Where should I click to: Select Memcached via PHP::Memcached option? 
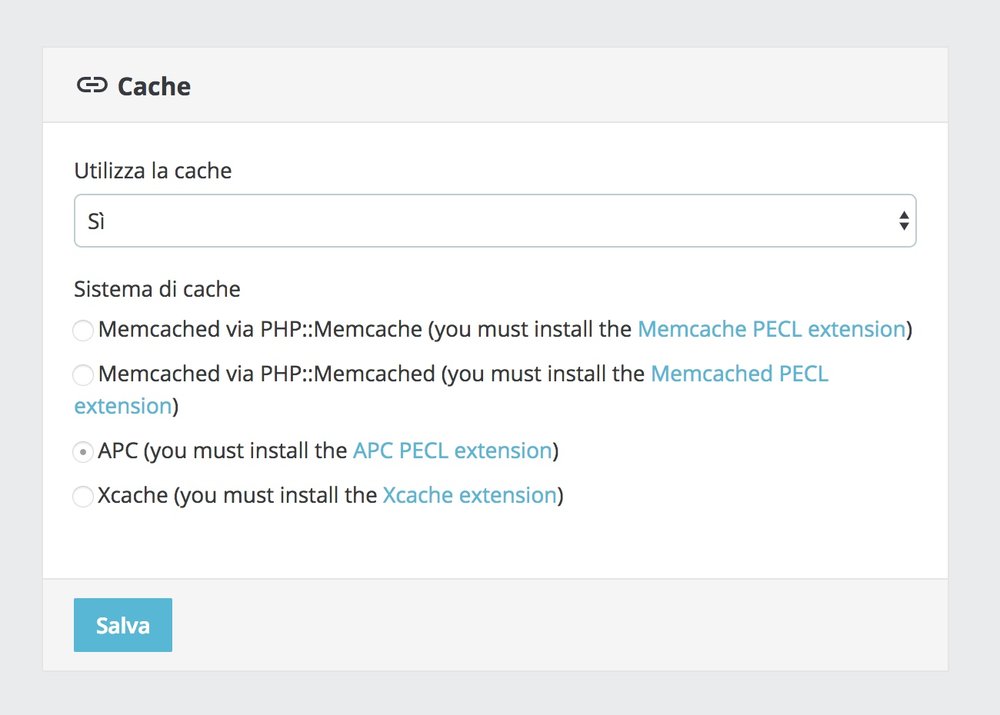pos(83,375)
